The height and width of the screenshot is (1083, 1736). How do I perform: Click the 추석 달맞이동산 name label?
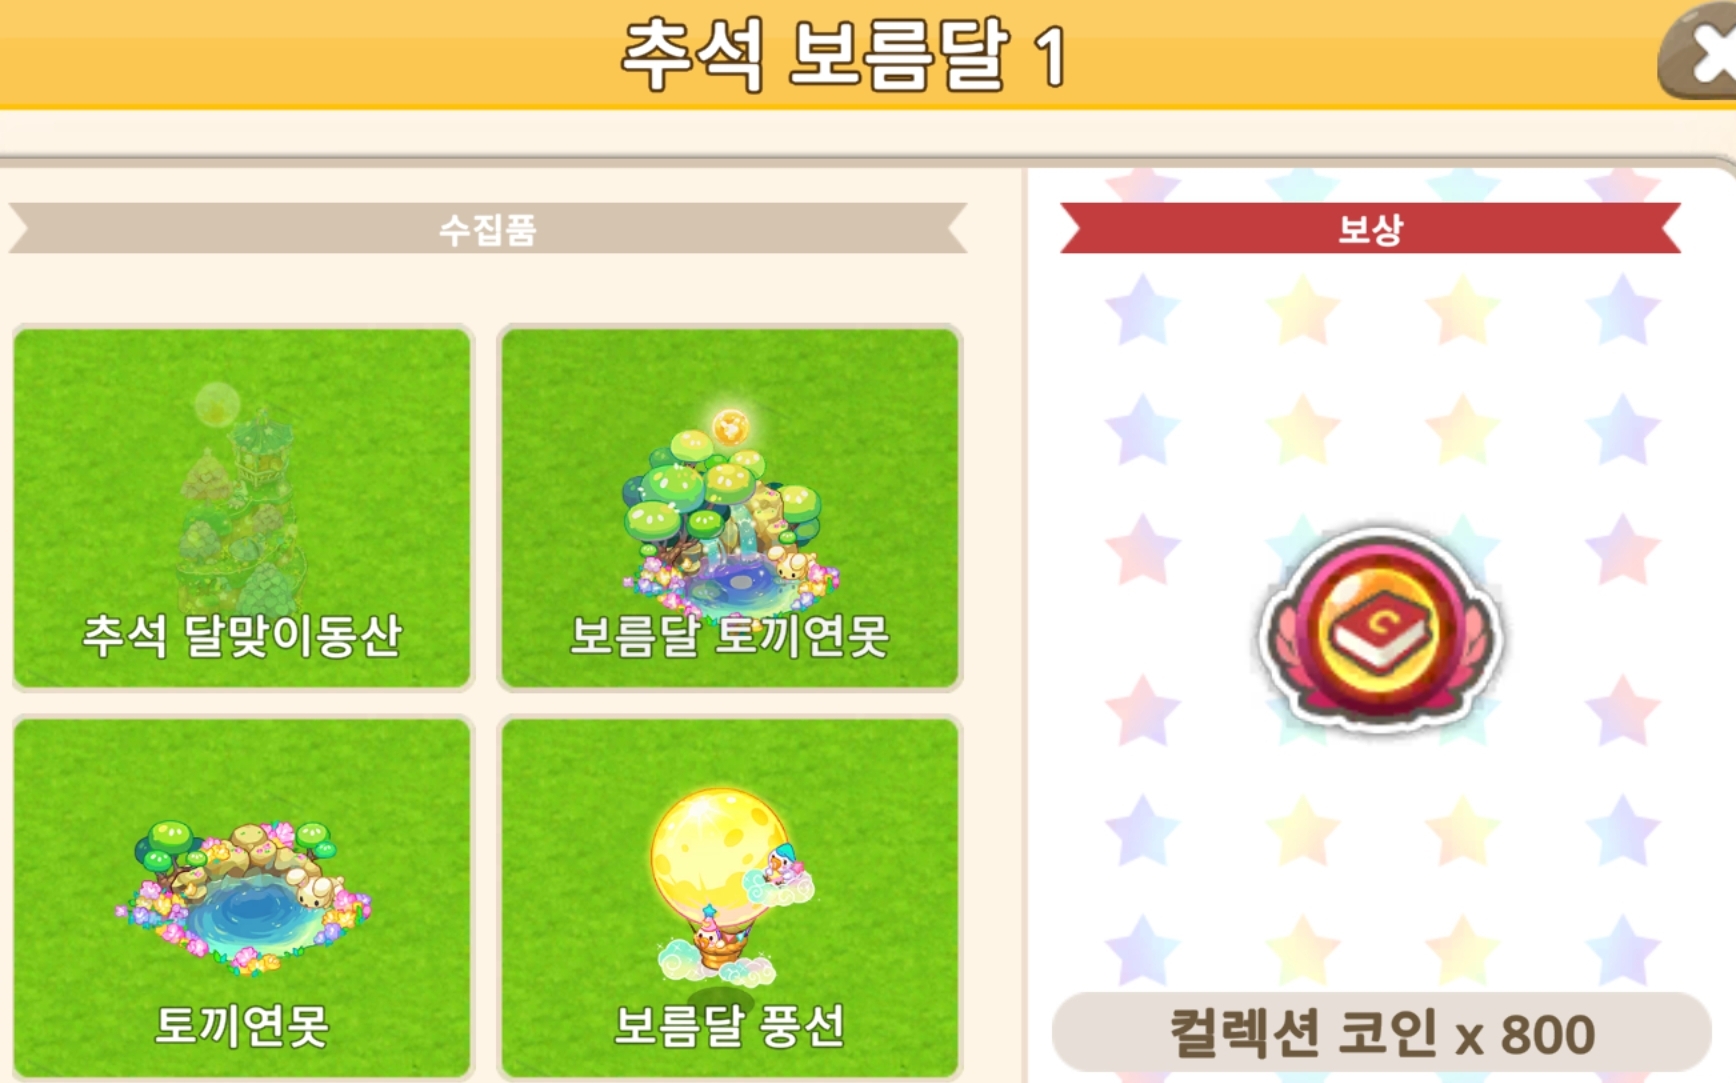click(242, 636)
